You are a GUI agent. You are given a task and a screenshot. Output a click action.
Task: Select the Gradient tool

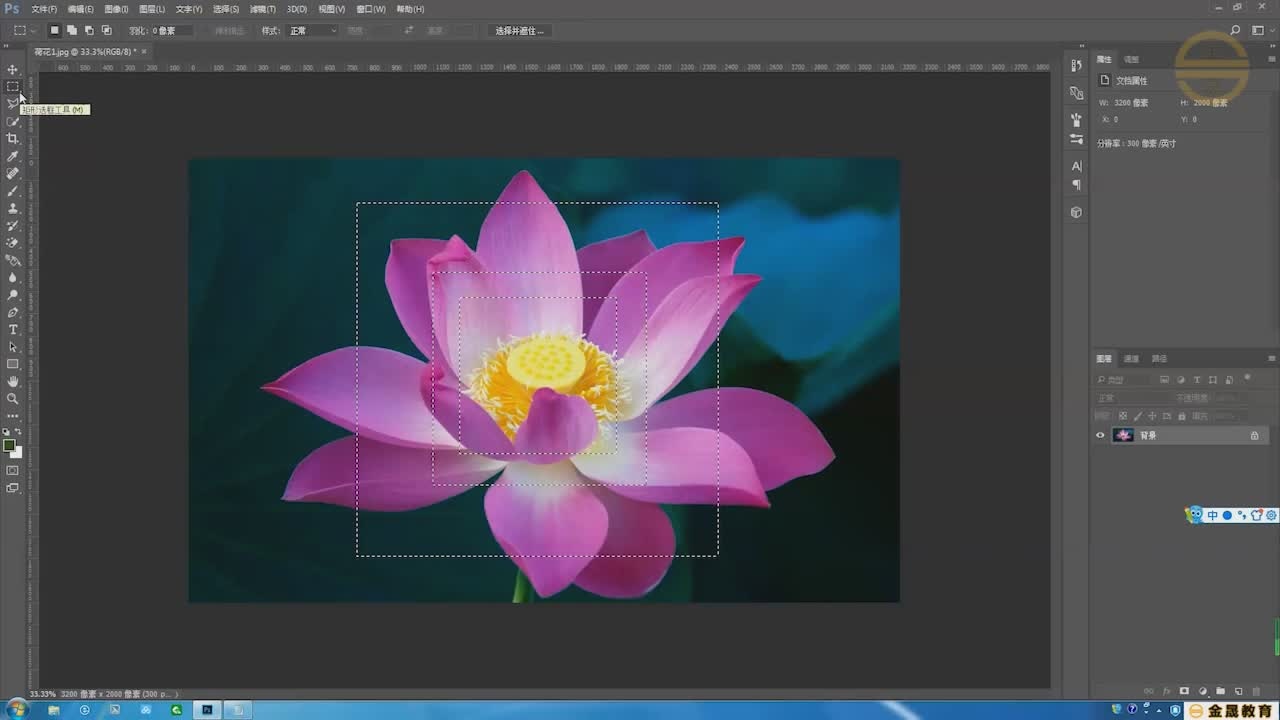[13, 260]
